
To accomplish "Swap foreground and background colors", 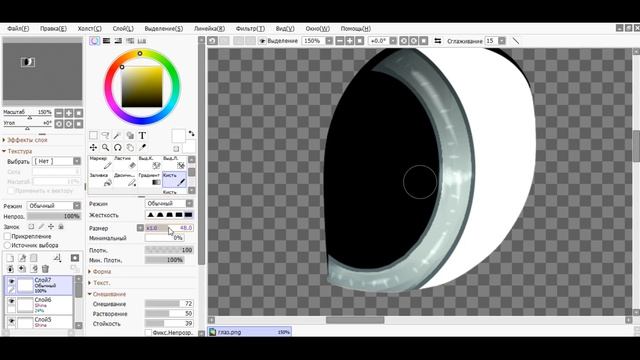I will 191,133.
